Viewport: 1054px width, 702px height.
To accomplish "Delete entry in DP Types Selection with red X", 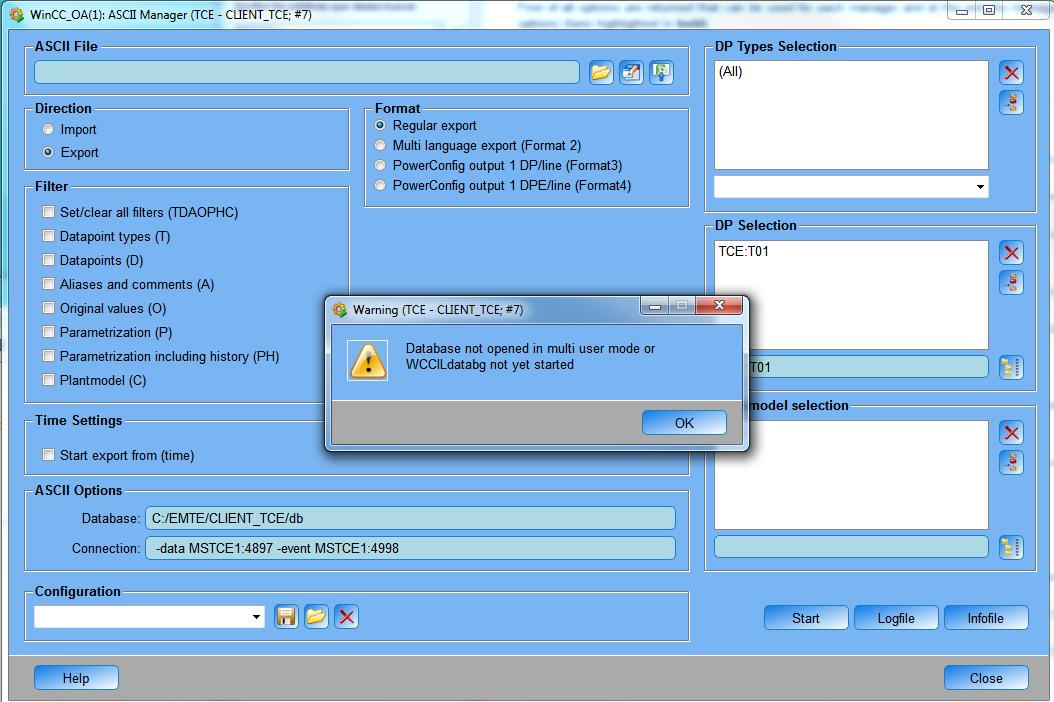I will pyautogui.click(x=1011, y=73).
